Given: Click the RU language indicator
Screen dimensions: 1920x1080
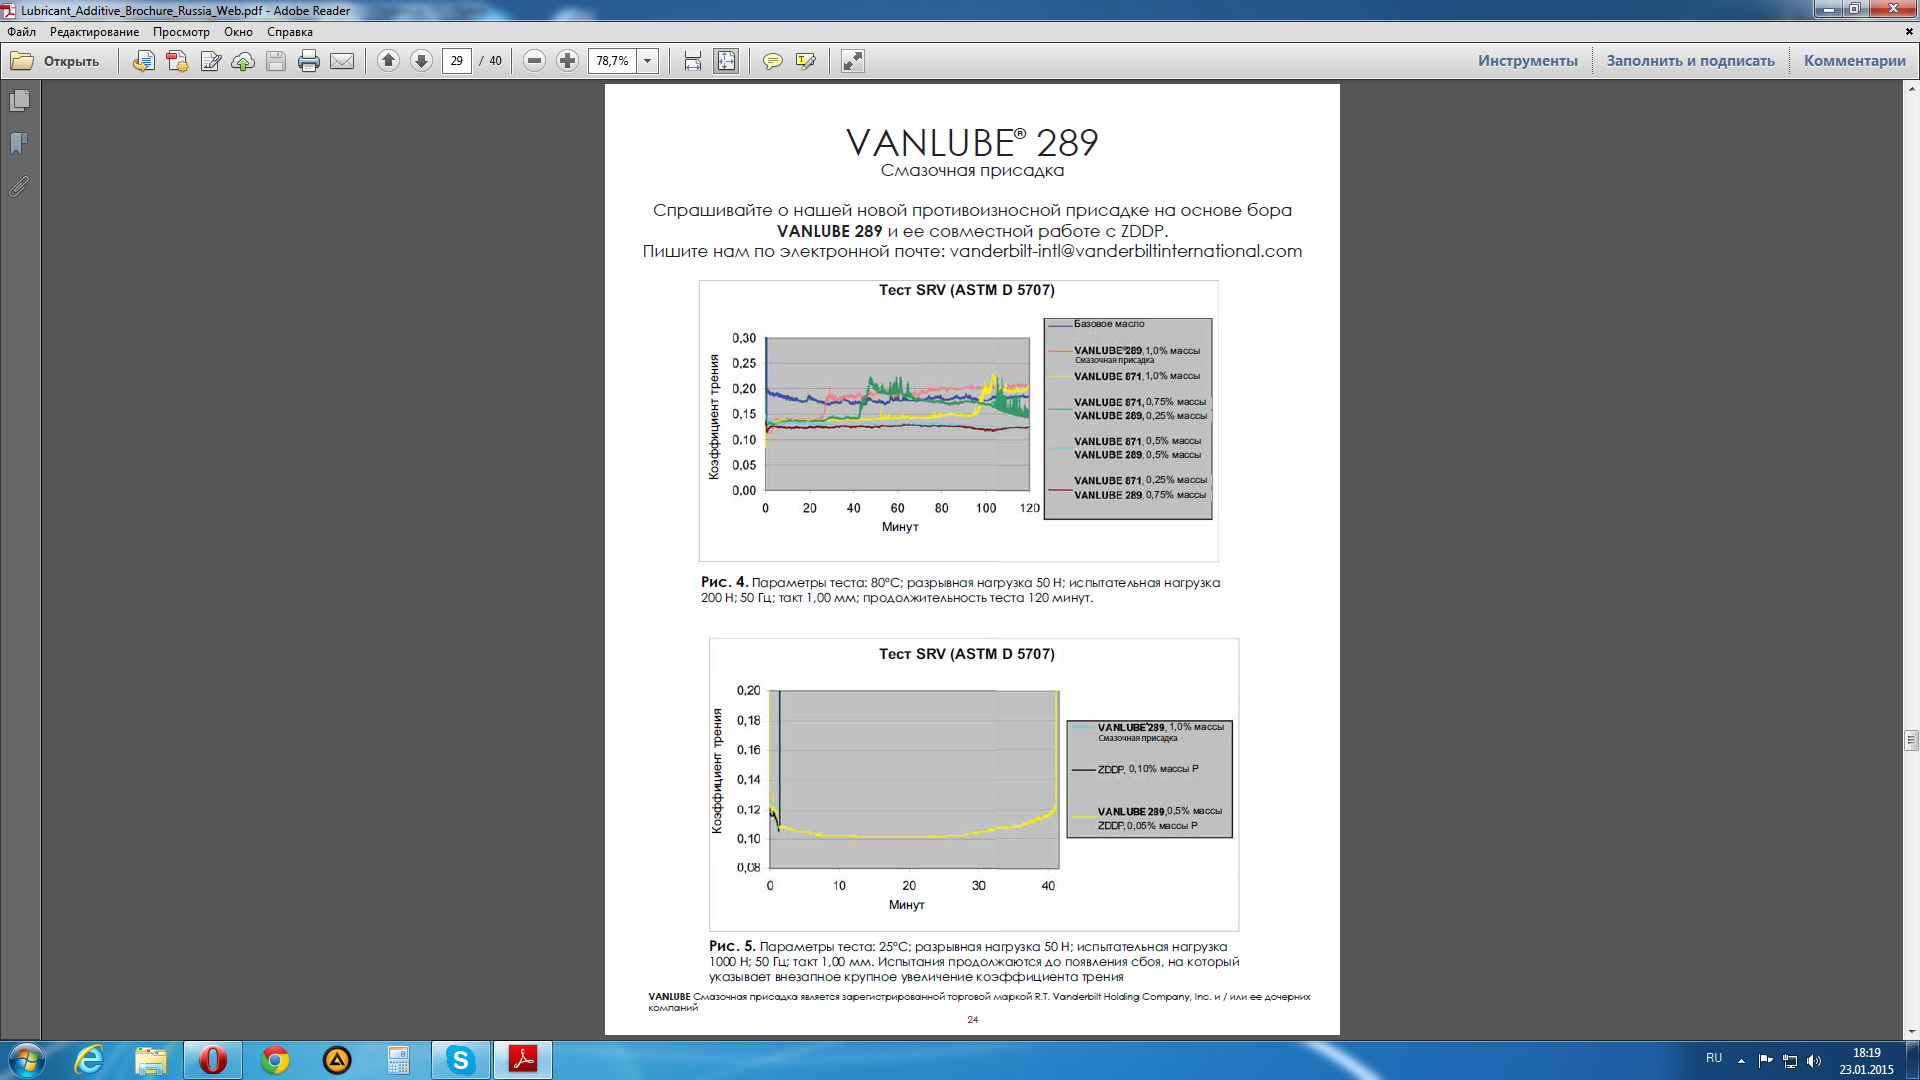Looking at the screenshot, I should [1714, 1058].
